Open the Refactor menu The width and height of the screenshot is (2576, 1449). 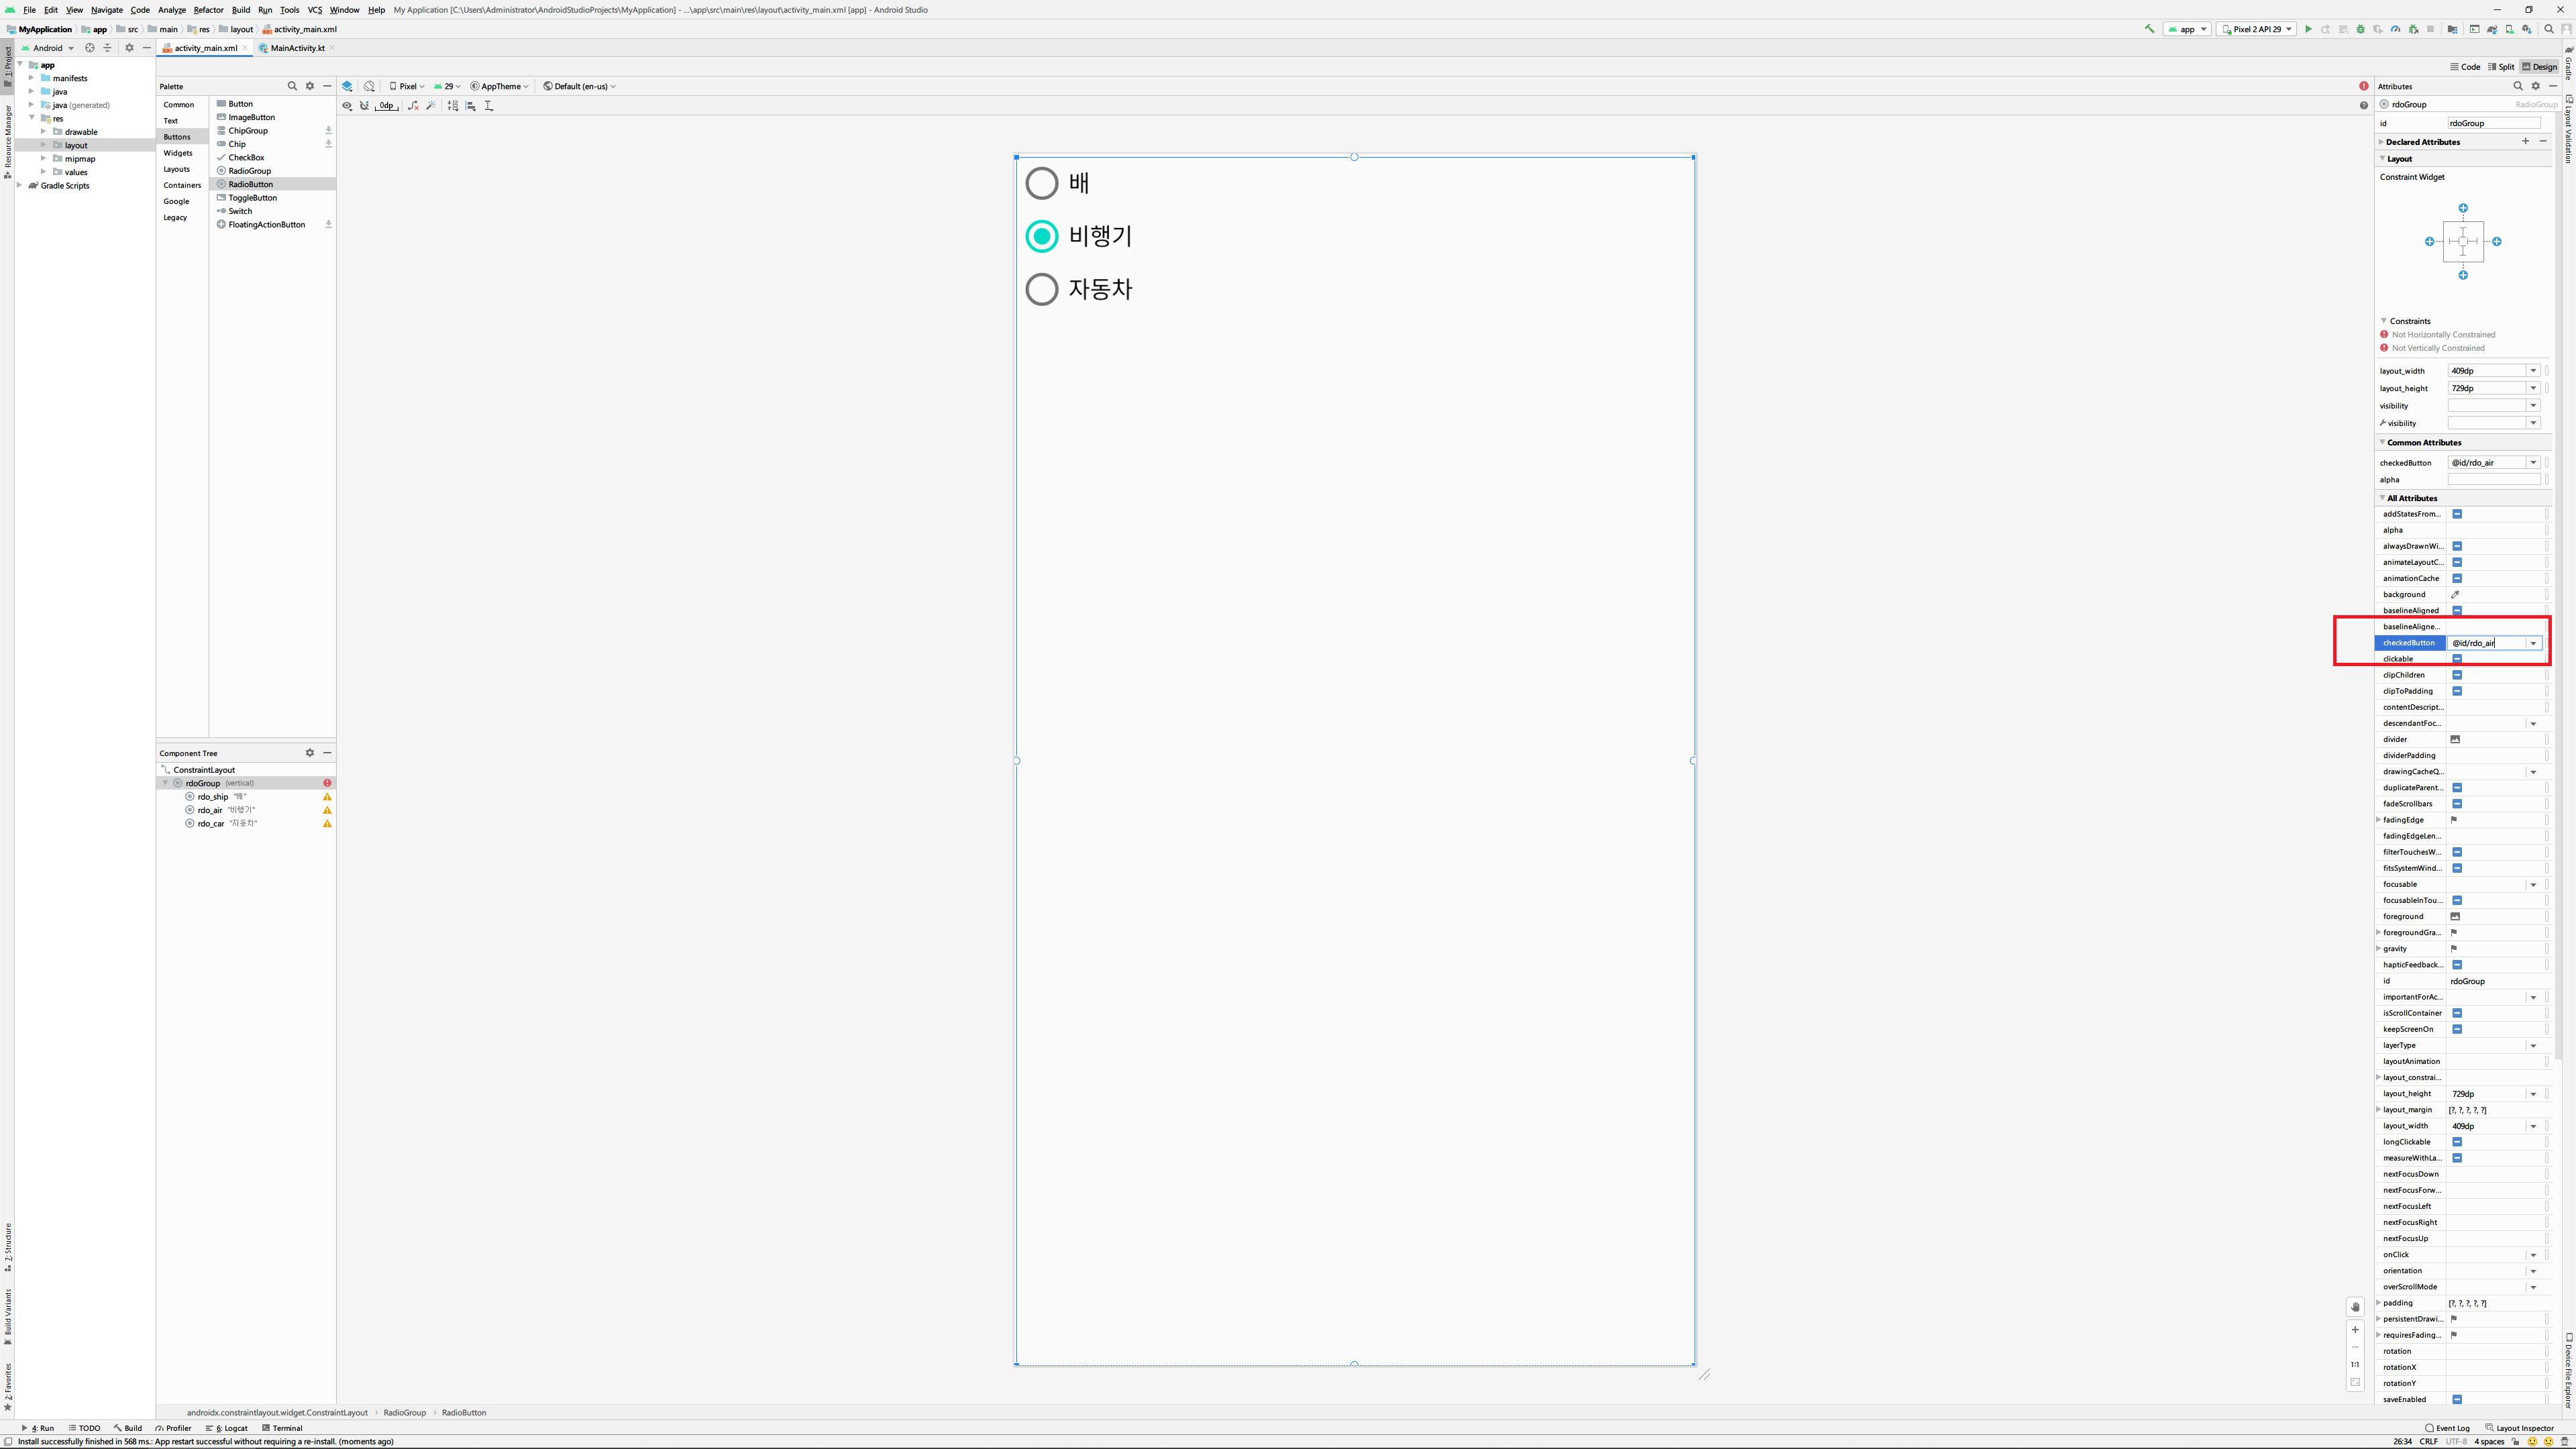click(208, 10)
